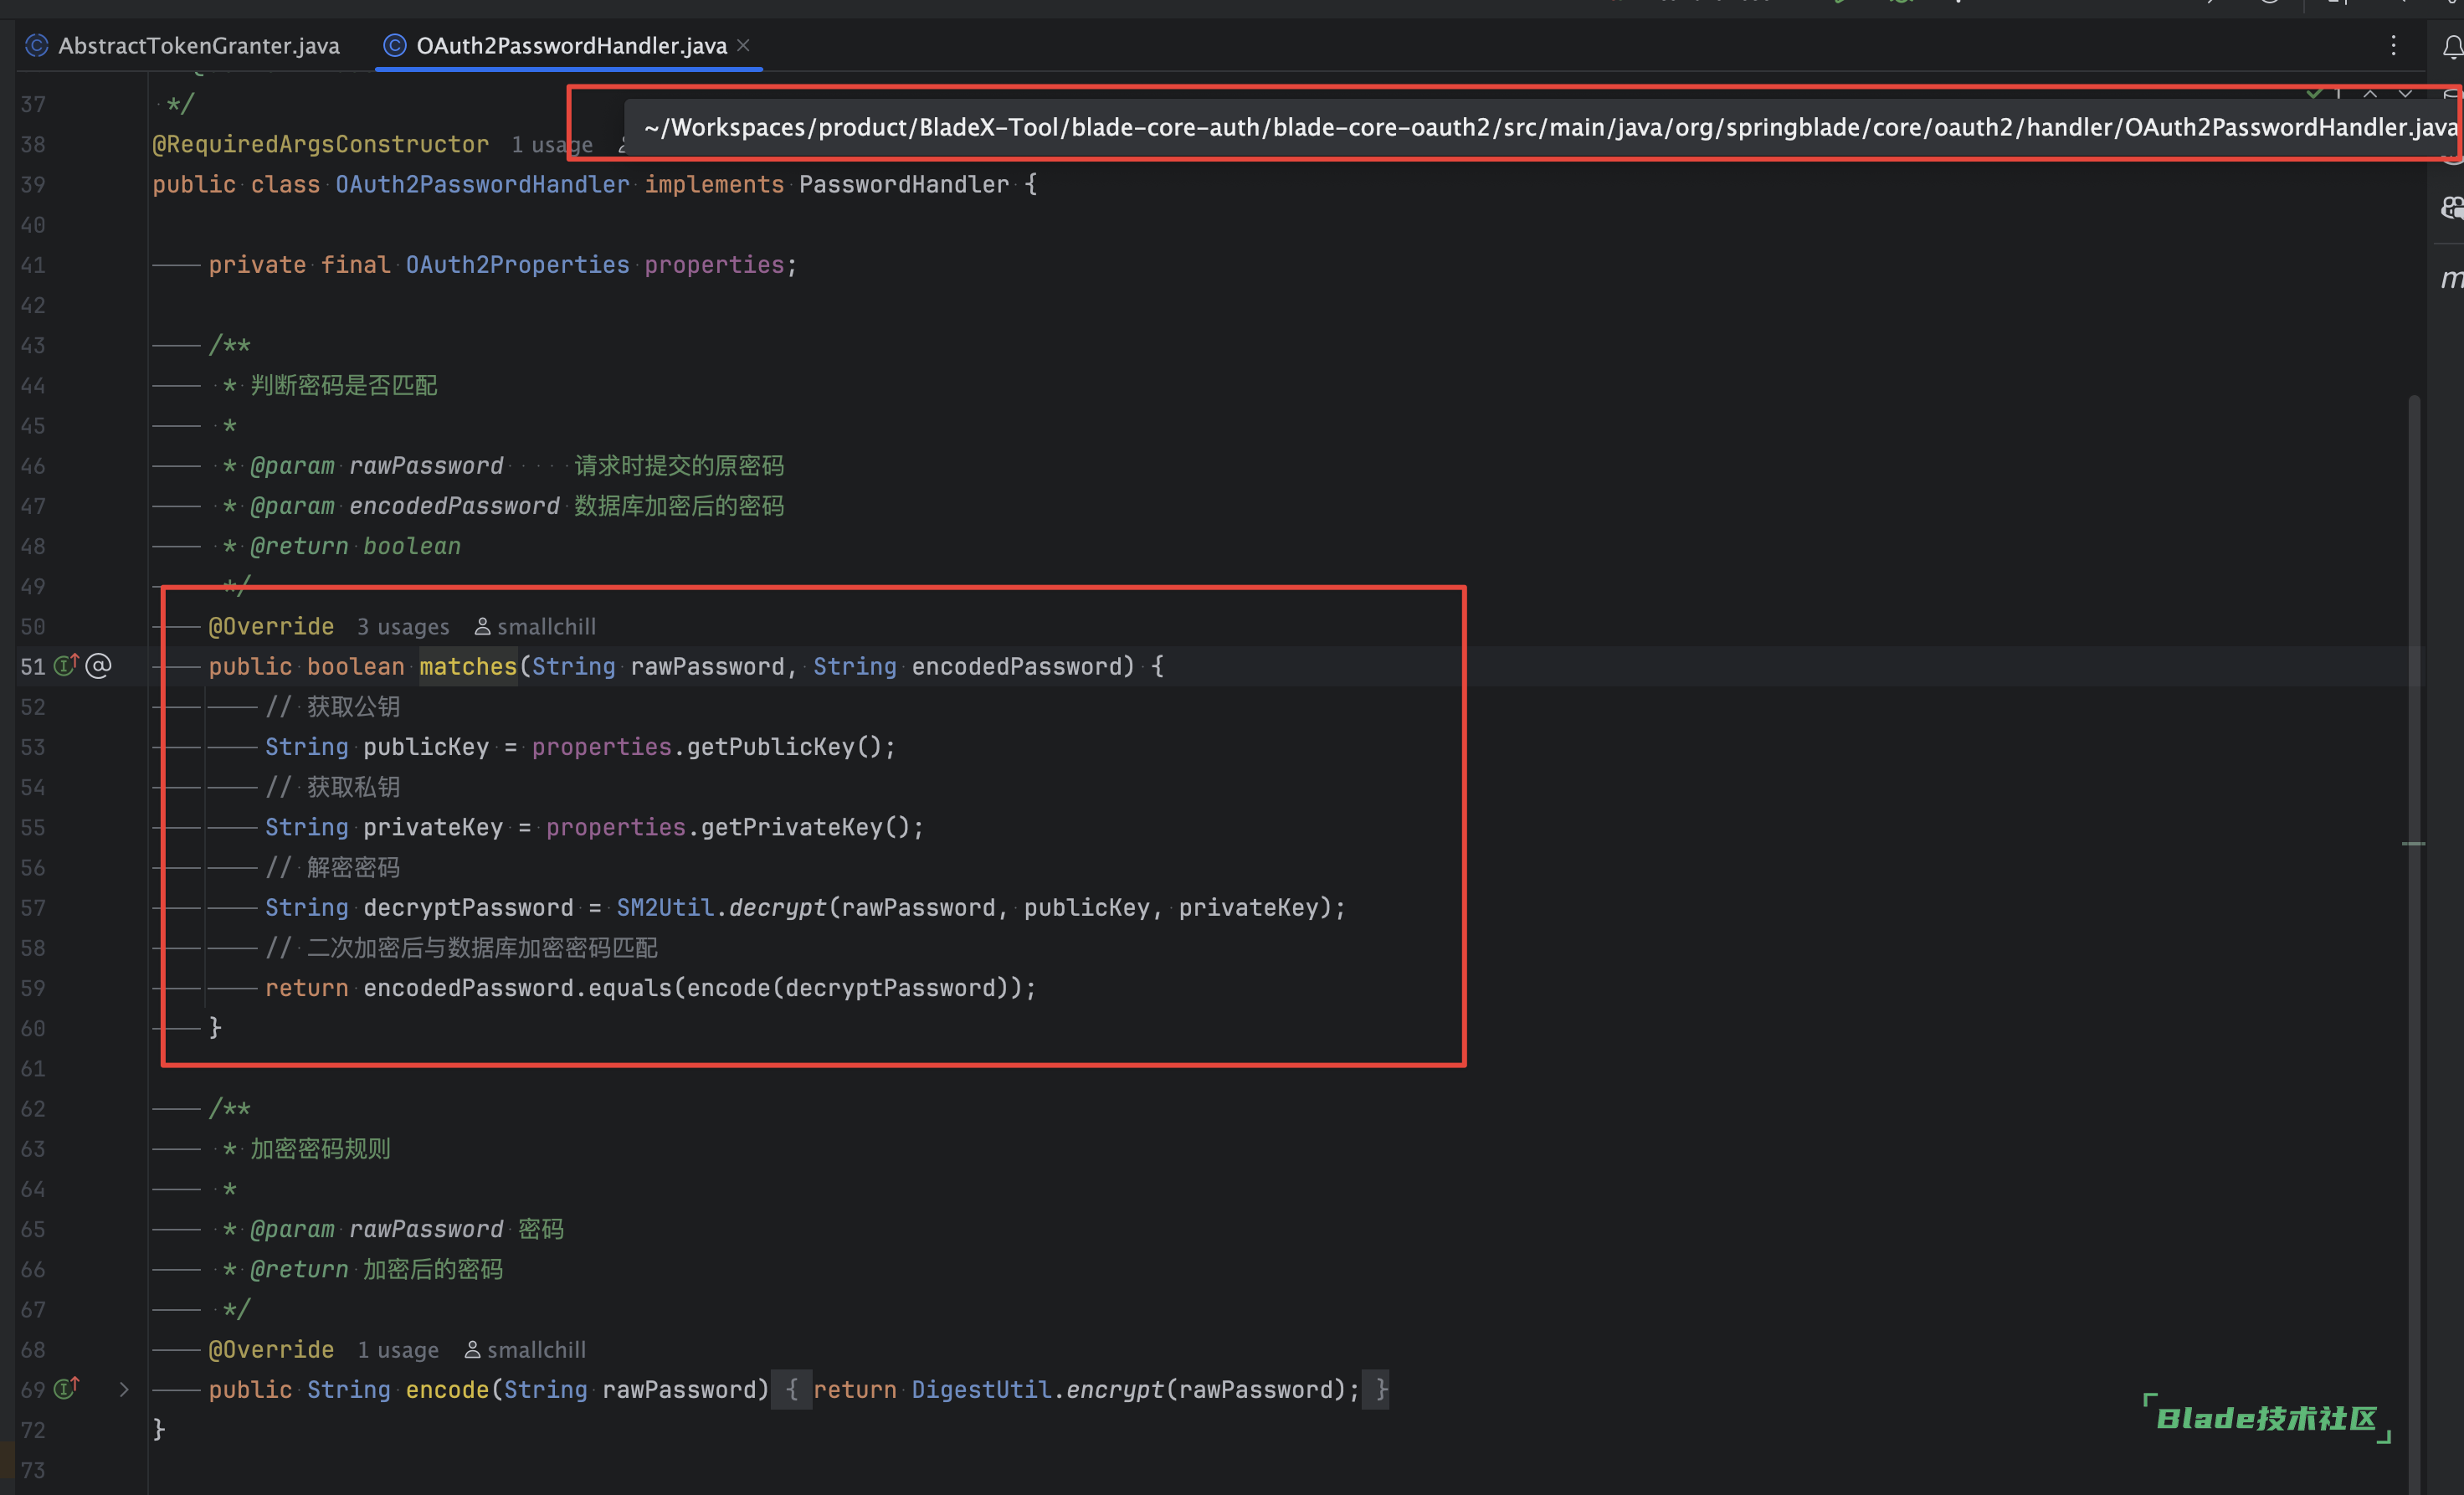This screenshot has height=1495, width=2464.
Task: Click the comment 判断密码是否匹配
Action: 344,385
